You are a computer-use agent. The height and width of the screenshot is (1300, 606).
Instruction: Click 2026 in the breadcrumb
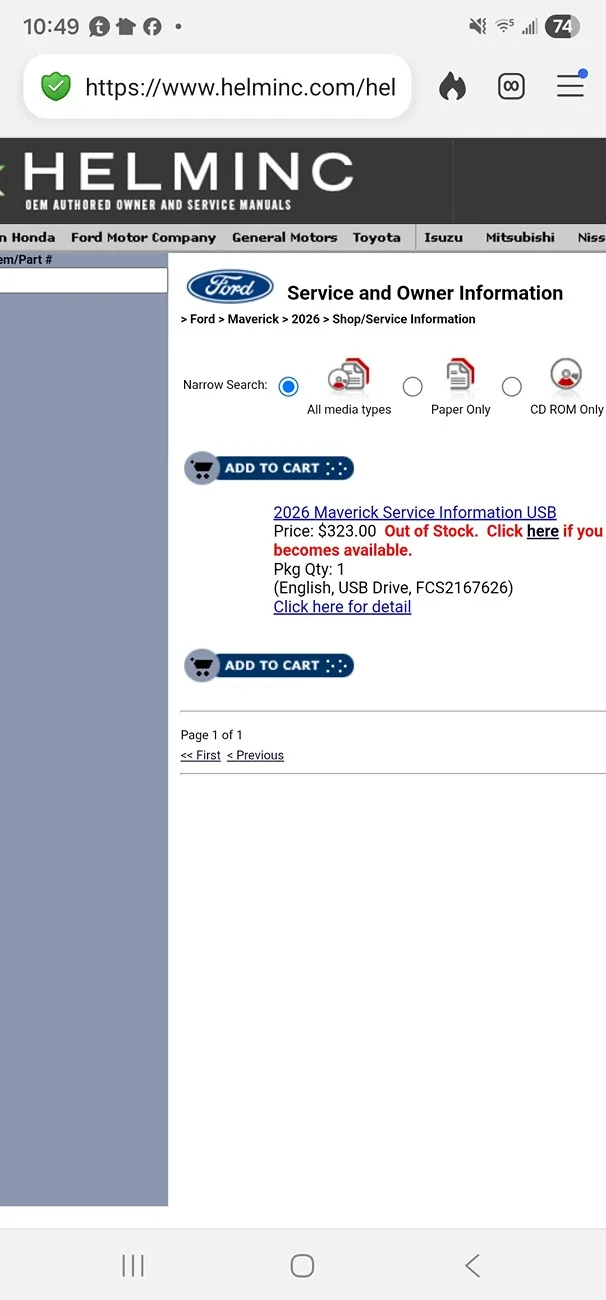(305, 320)
